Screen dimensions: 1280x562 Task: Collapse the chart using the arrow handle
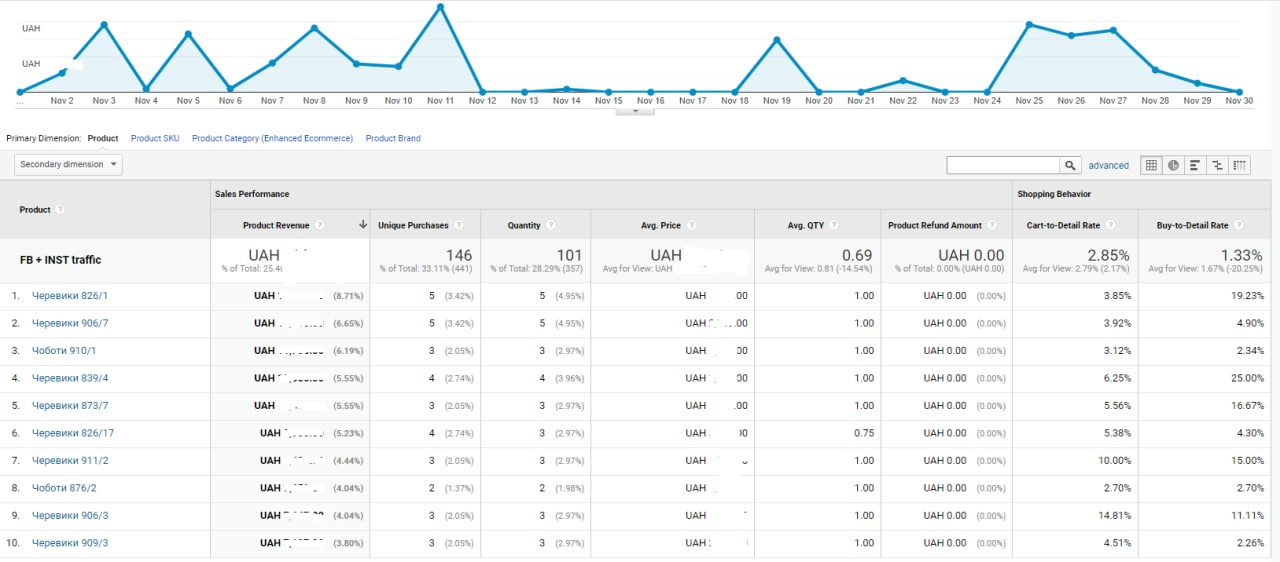(635, 111)
